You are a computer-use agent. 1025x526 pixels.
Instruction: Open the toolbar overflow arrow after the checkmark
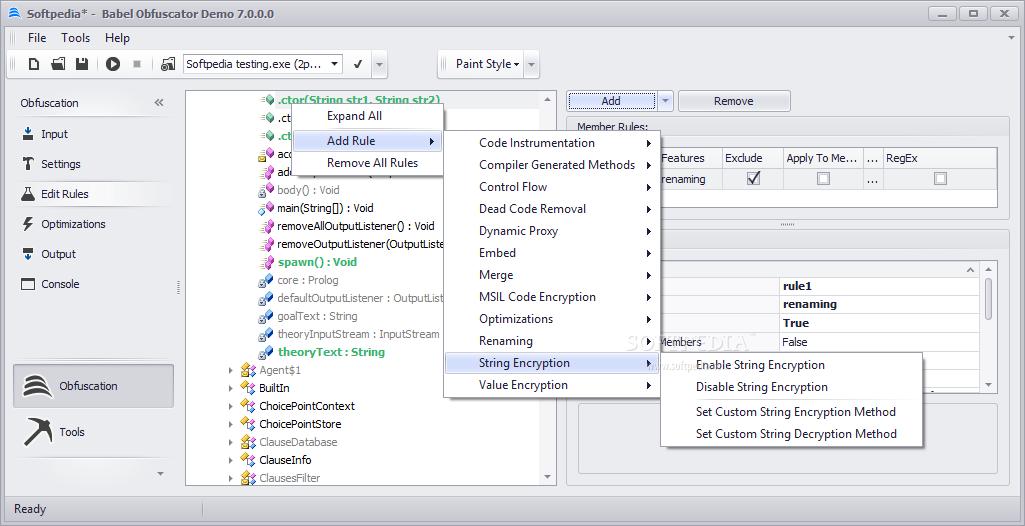380,65
